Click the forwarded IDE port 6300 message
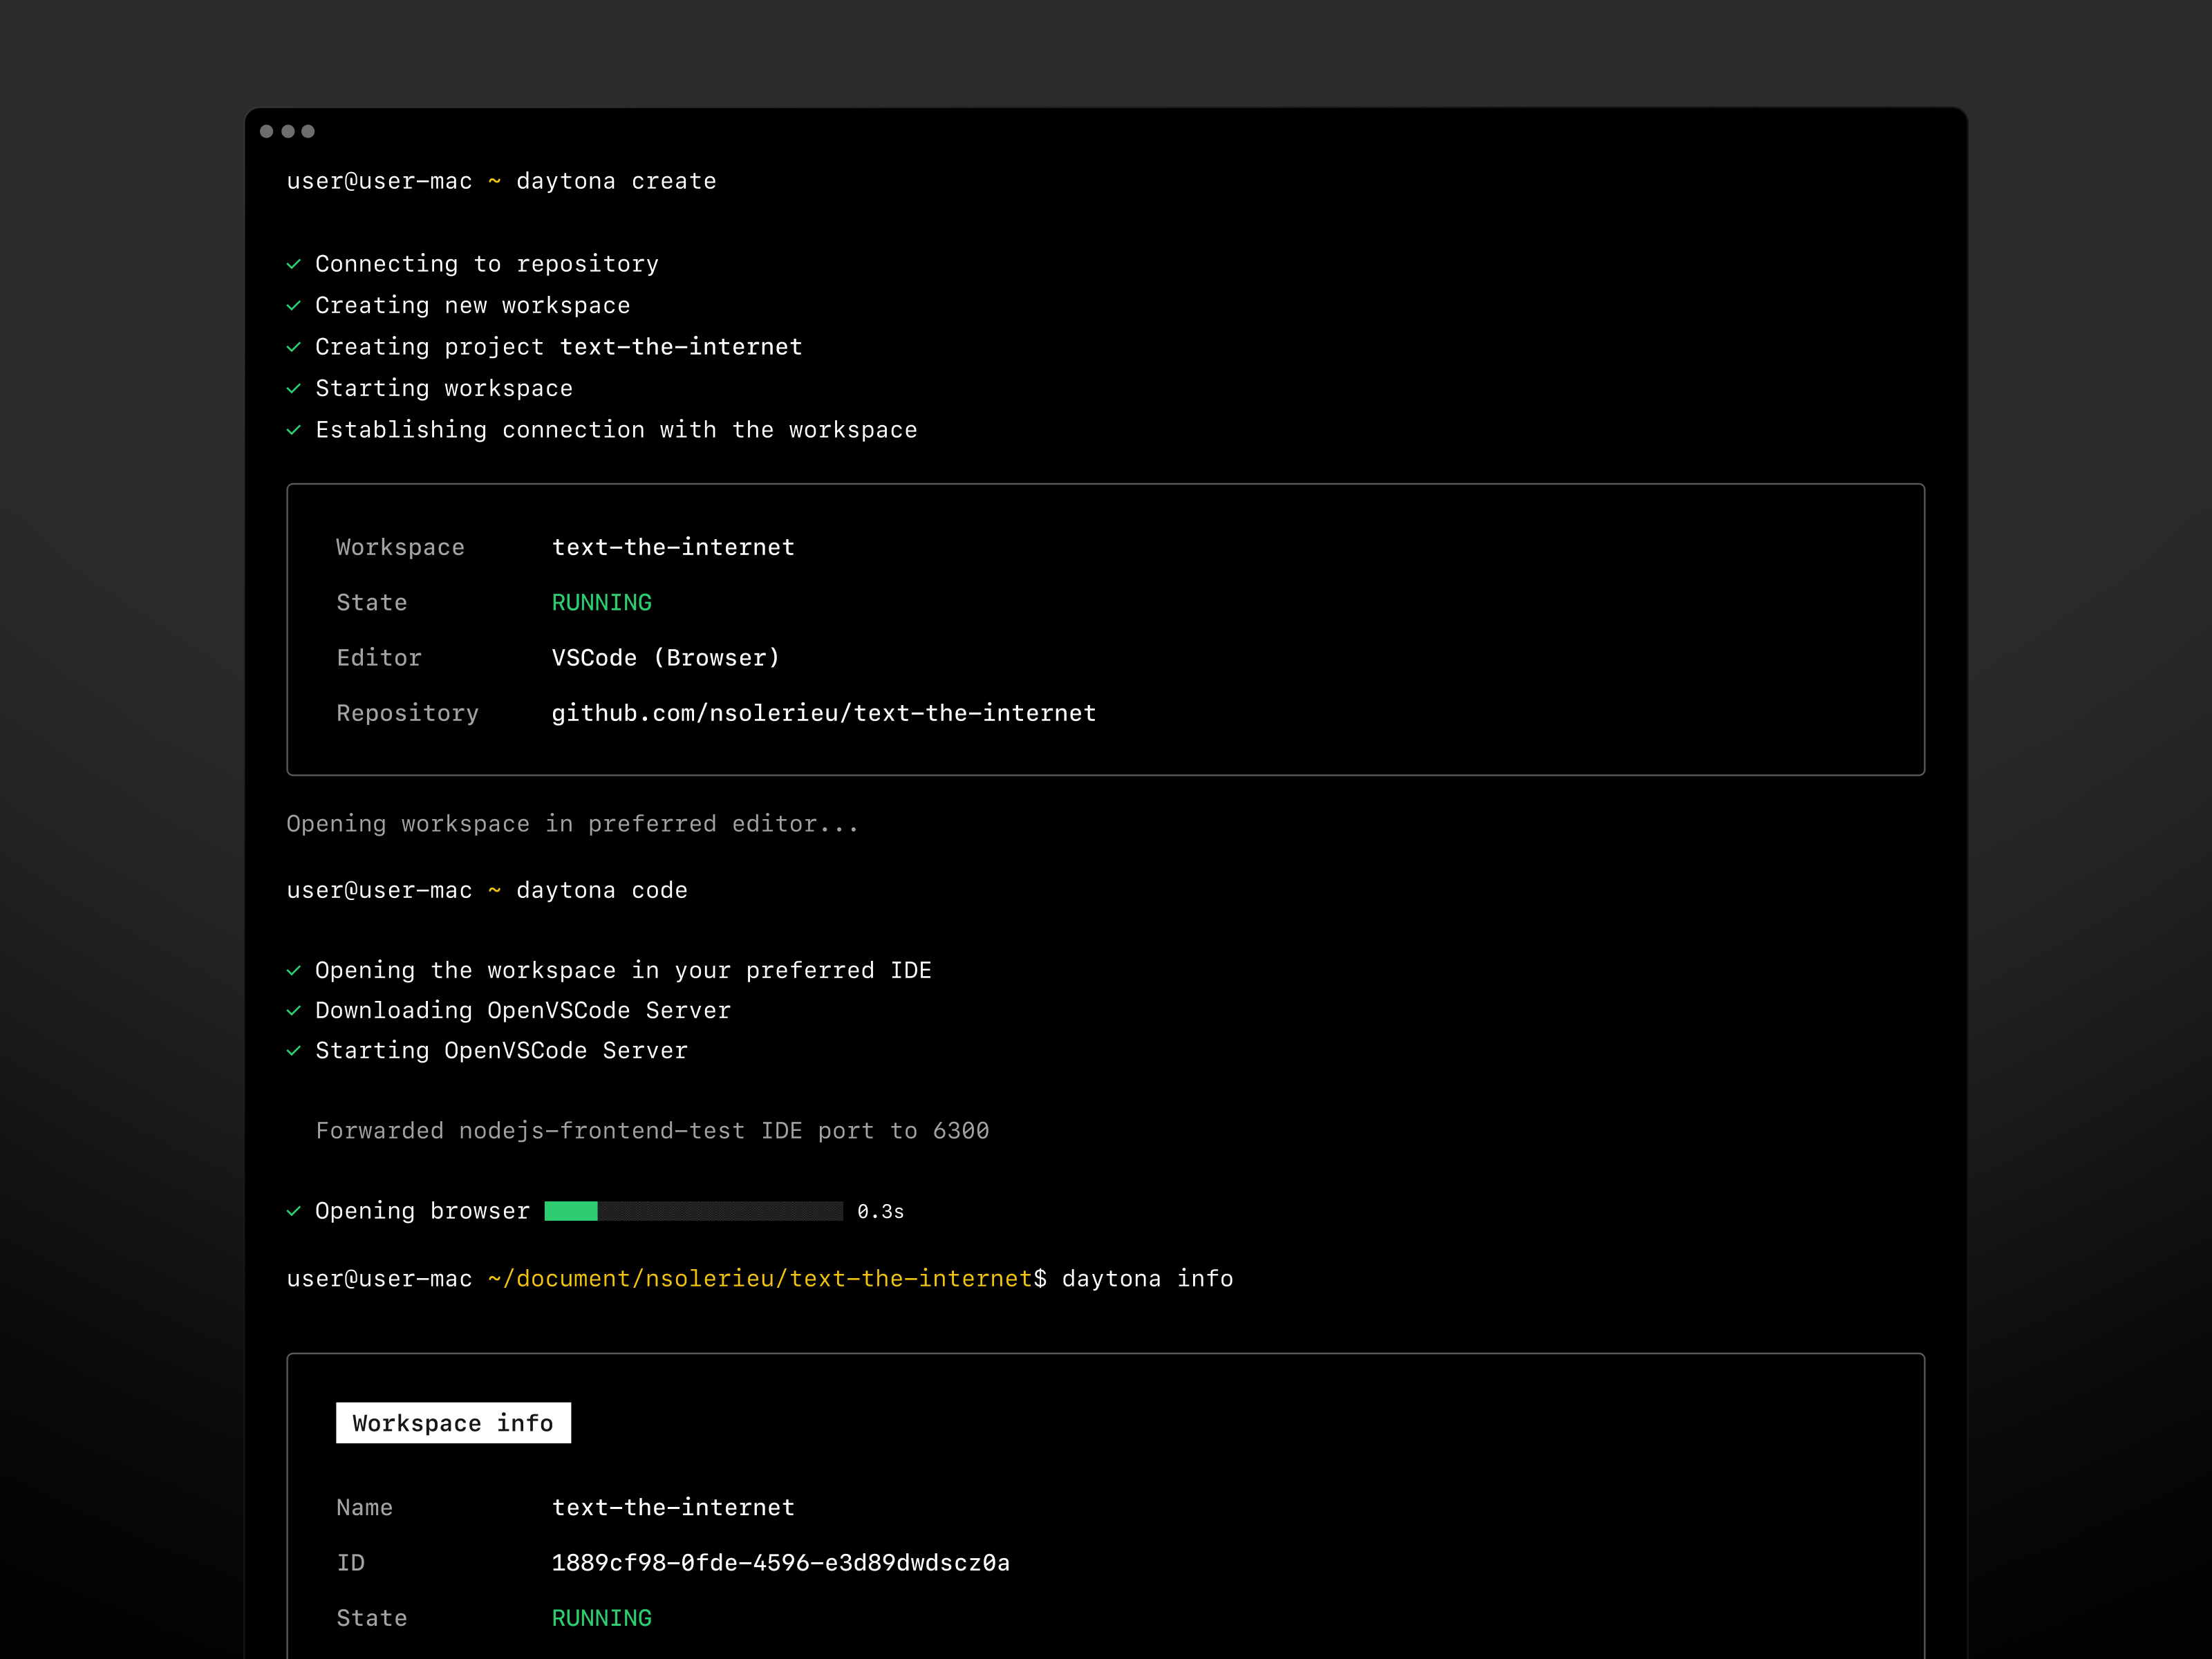 651,1131
